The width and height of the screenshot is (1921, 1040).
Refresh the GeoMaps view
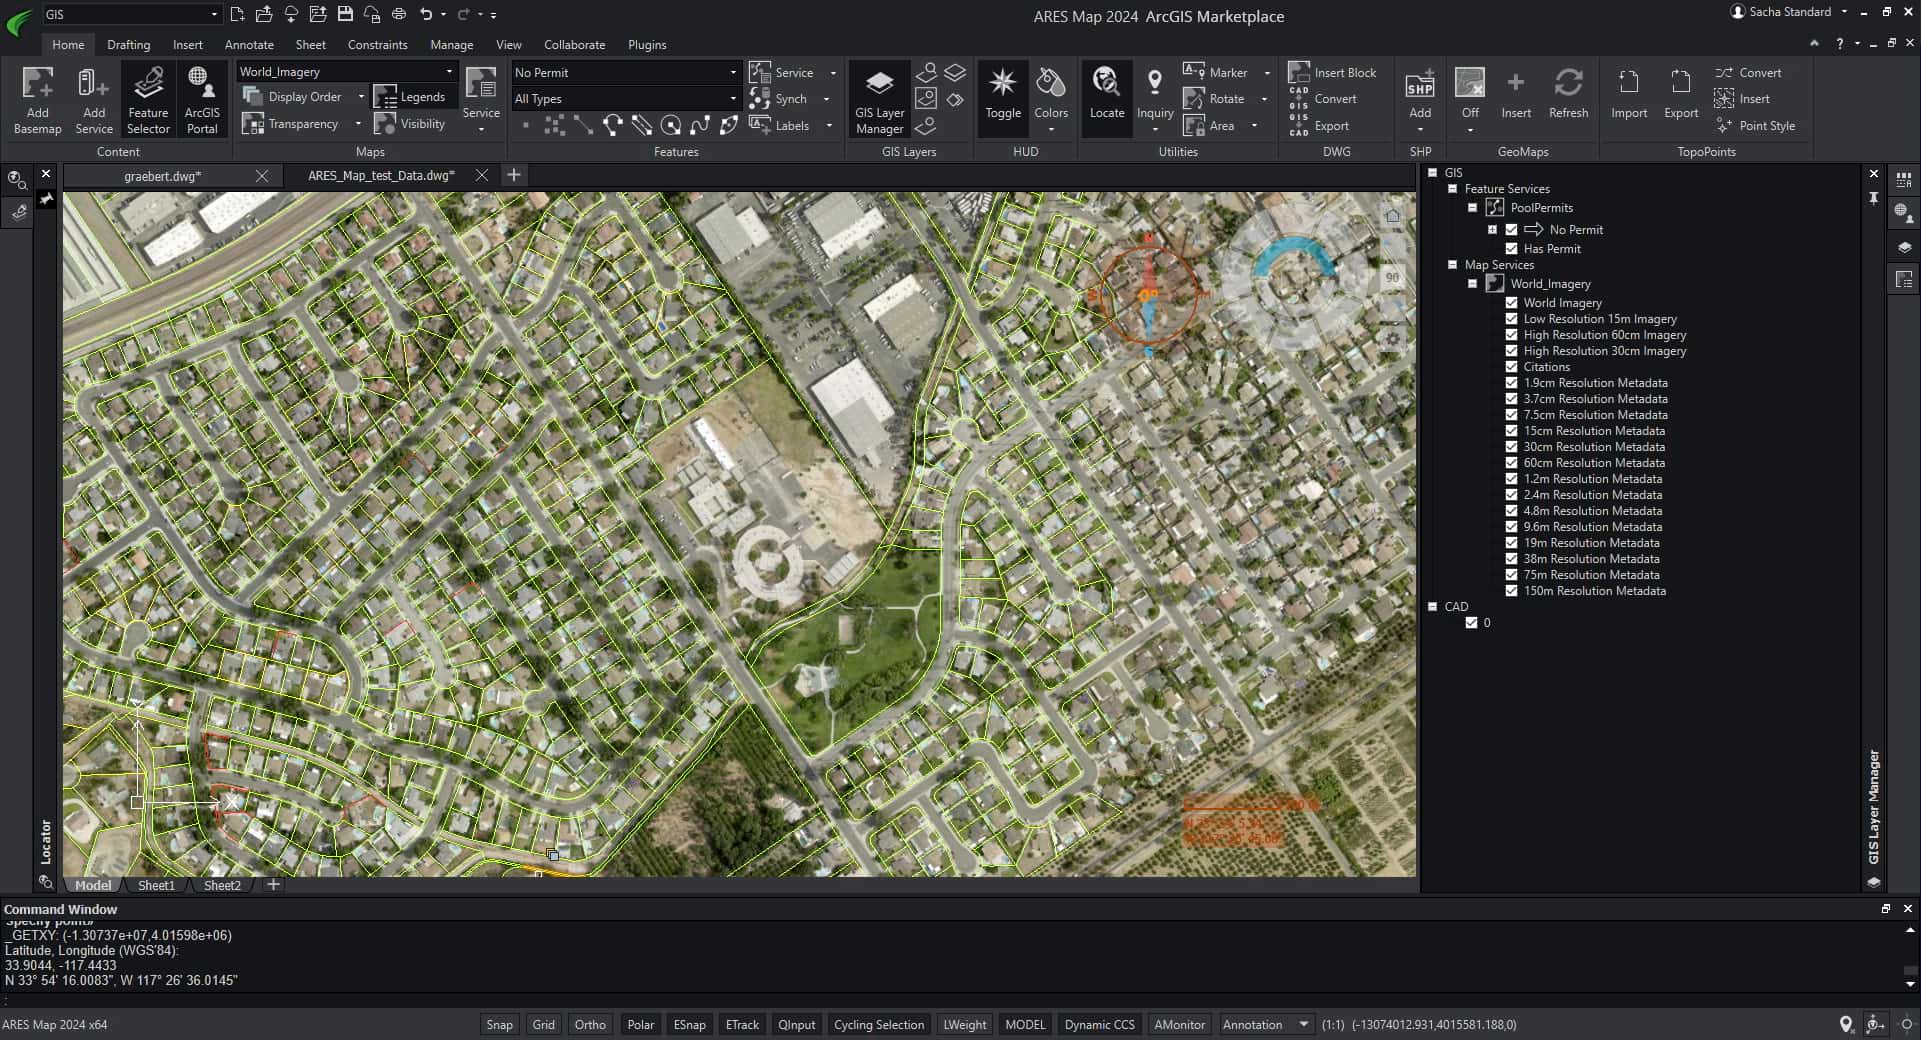coord(1568,94)
